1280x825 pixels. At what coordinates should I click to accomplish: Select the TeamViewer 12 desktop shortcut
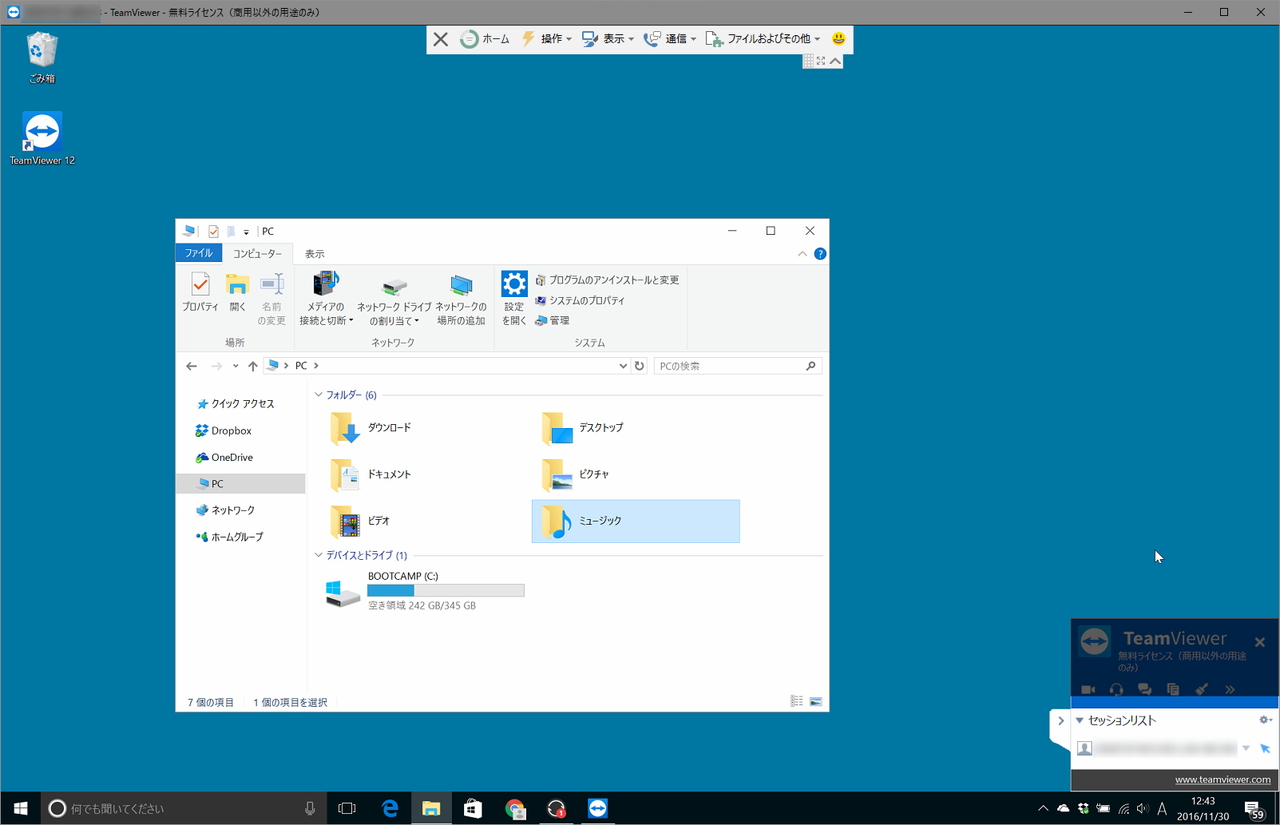coord(42,139)
